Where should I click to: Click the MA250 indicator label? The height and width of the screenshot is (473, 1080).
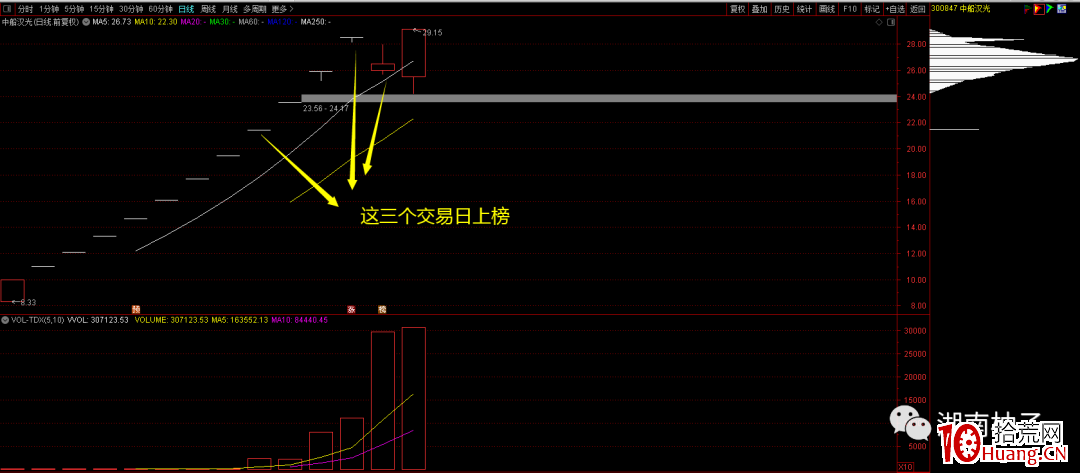point(315,22)
